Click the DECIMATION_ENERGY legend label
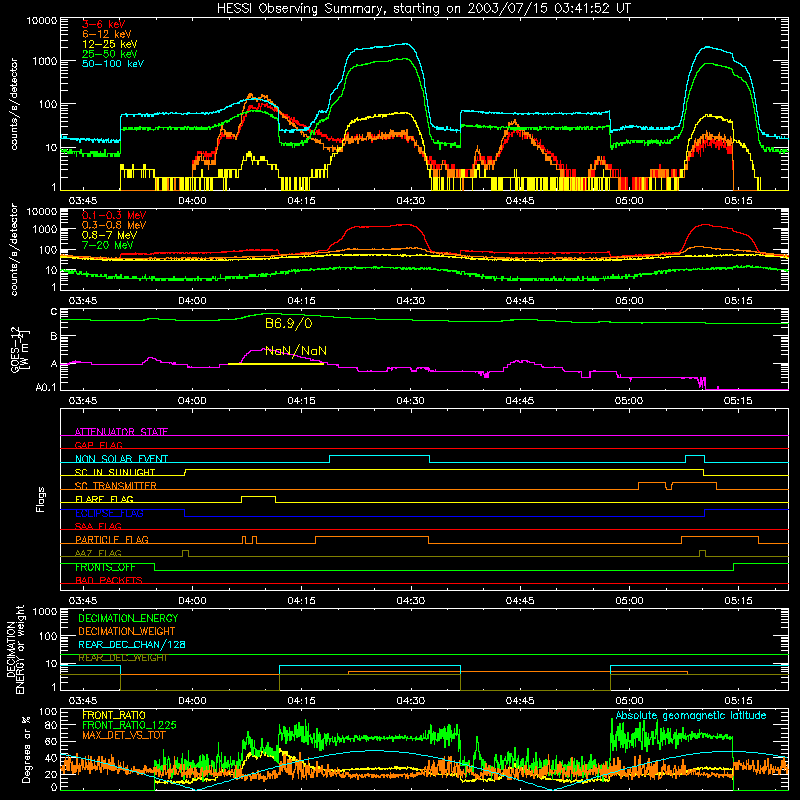The width and height of the screenshot is (800, 800). [128, 618]
